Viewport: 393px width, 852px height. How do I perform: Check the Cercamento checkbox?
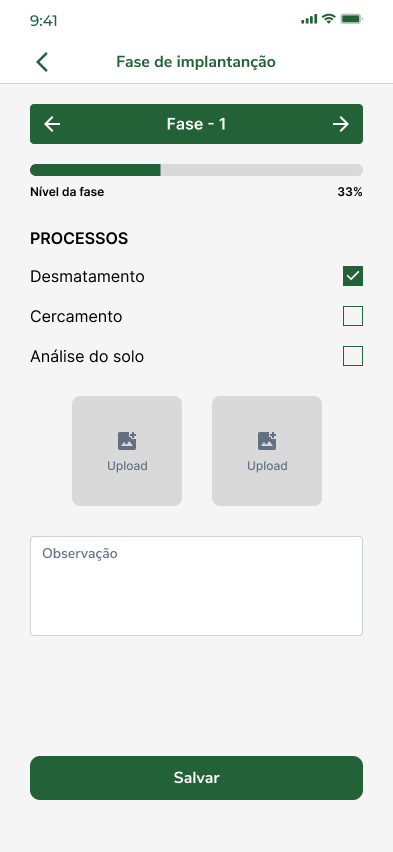pos(353,316)
